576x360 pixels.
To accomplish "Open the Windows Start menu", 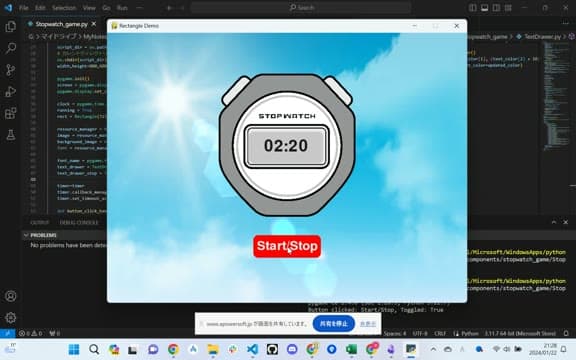I will 74,349.
